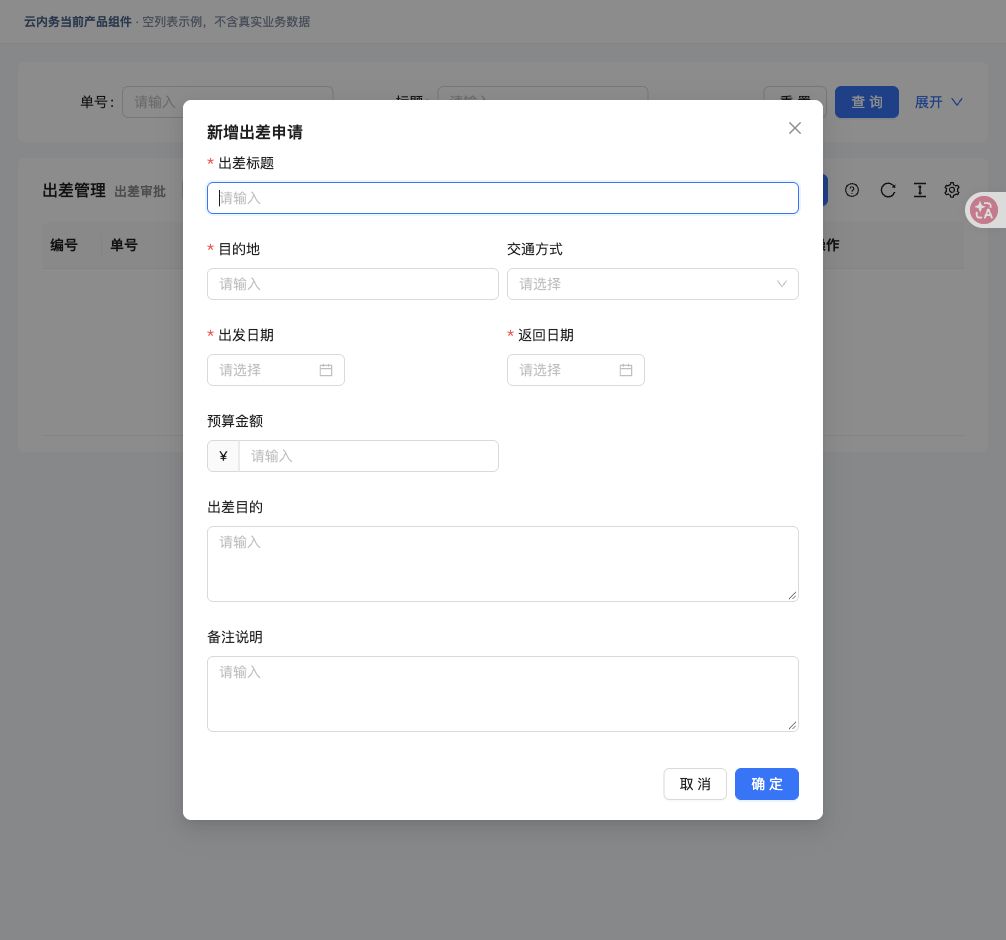1006x940 pixels.
Task: Open column settings gear icon
Action: tap(951, 191)
